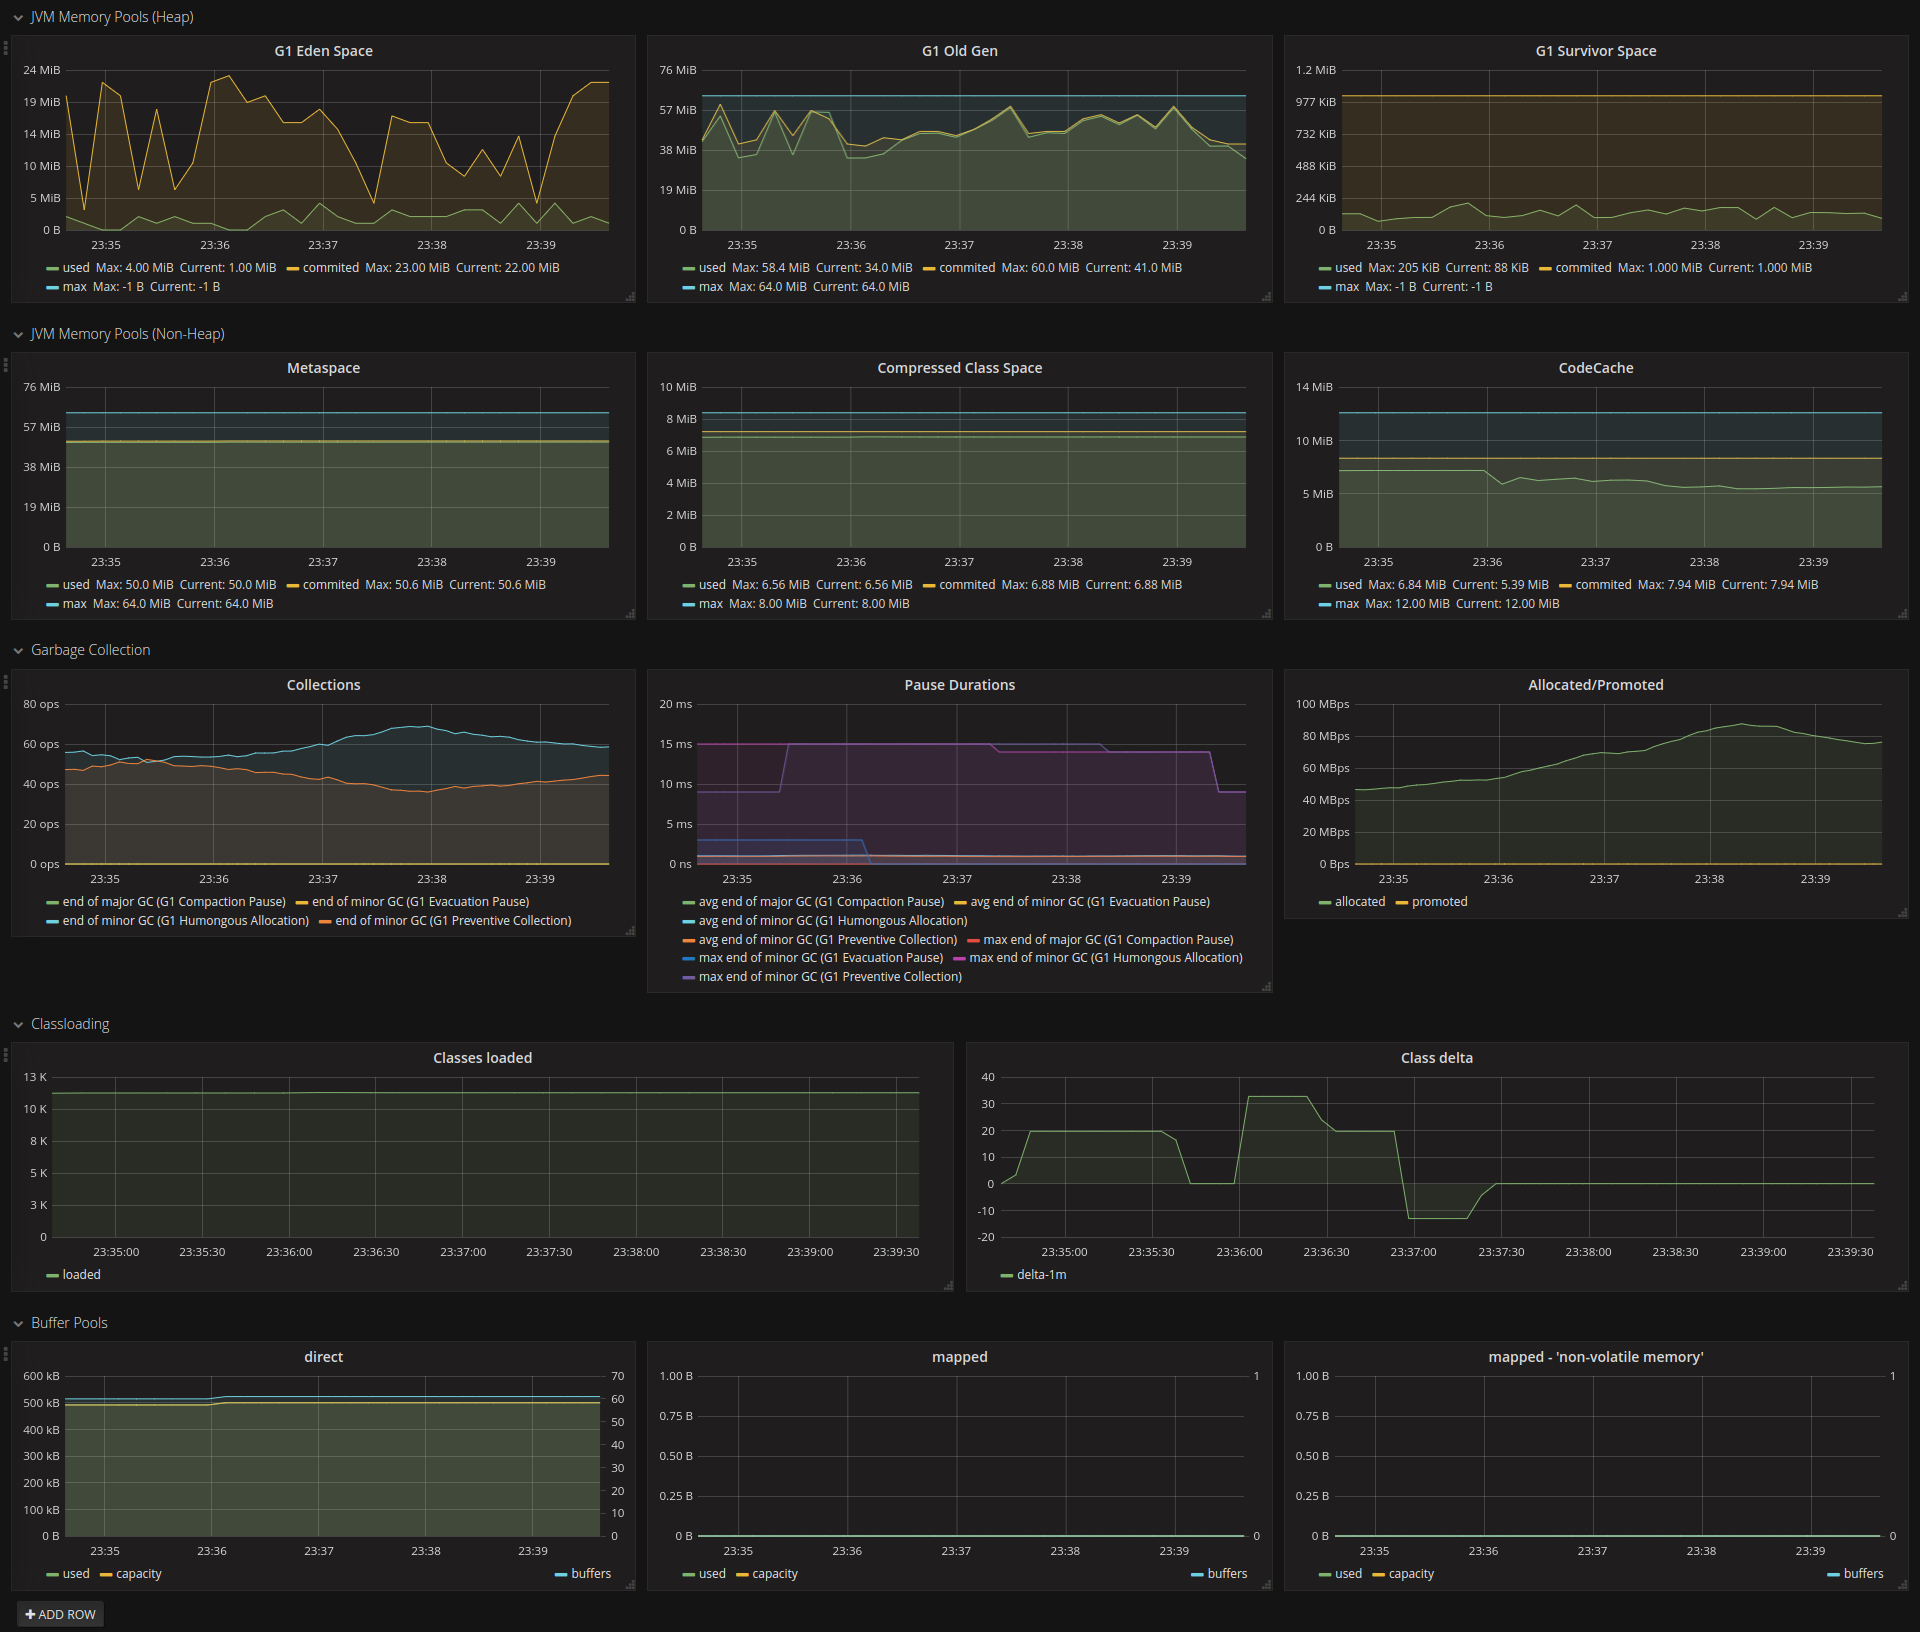Collapse the Classloading row chevron
Image resolution: width=1920 pixels, height=1632 pixels.
[x=18, y=1025]
